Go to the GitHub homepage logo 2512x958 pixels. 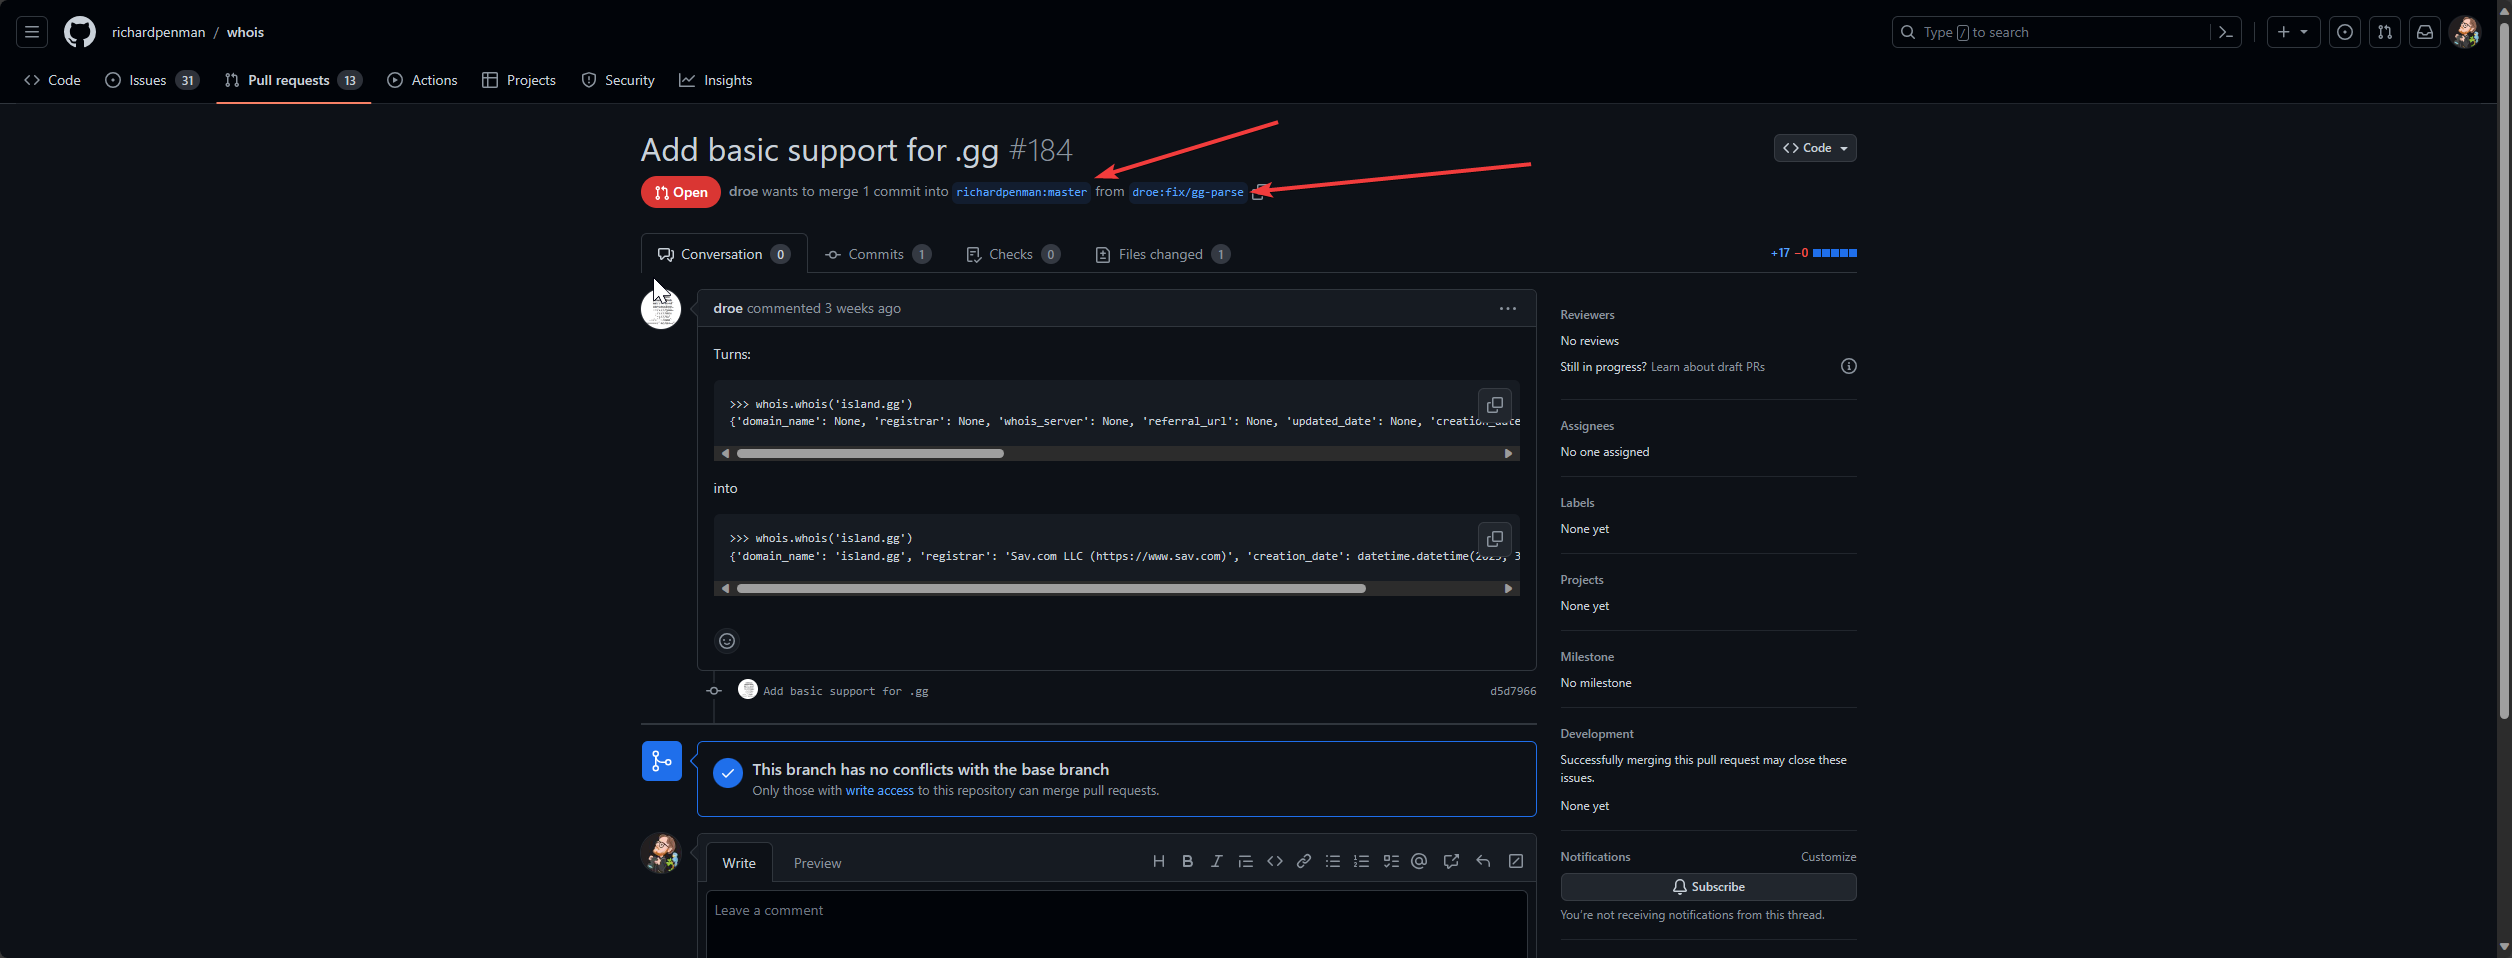80,32
